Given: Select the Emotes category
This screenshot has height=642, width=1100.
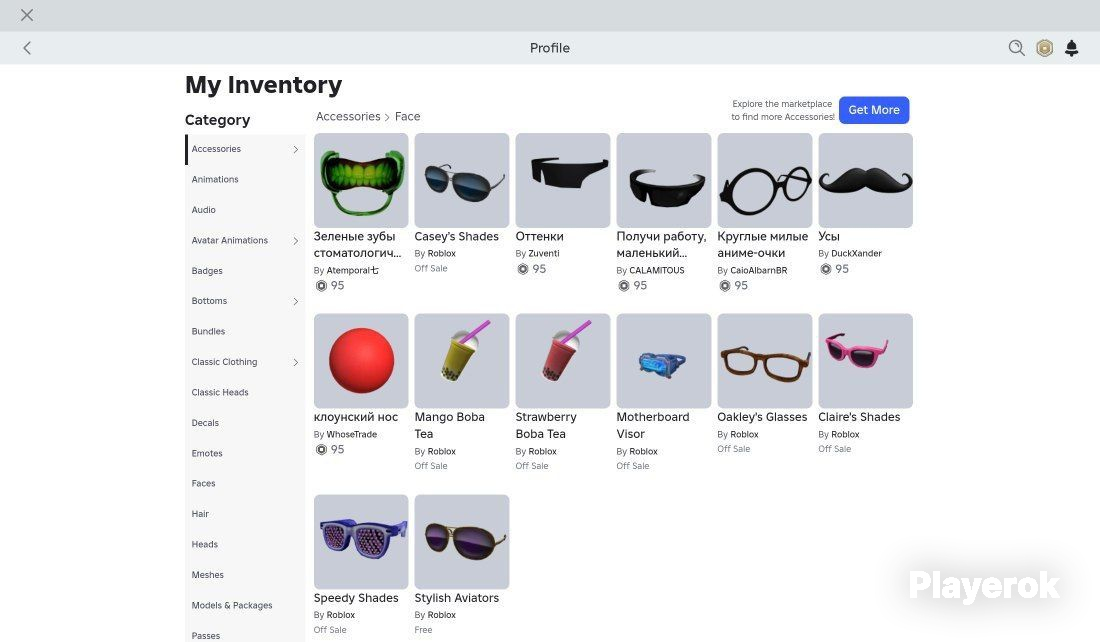Looking at the screenshot, I should [x=245, y=453].
